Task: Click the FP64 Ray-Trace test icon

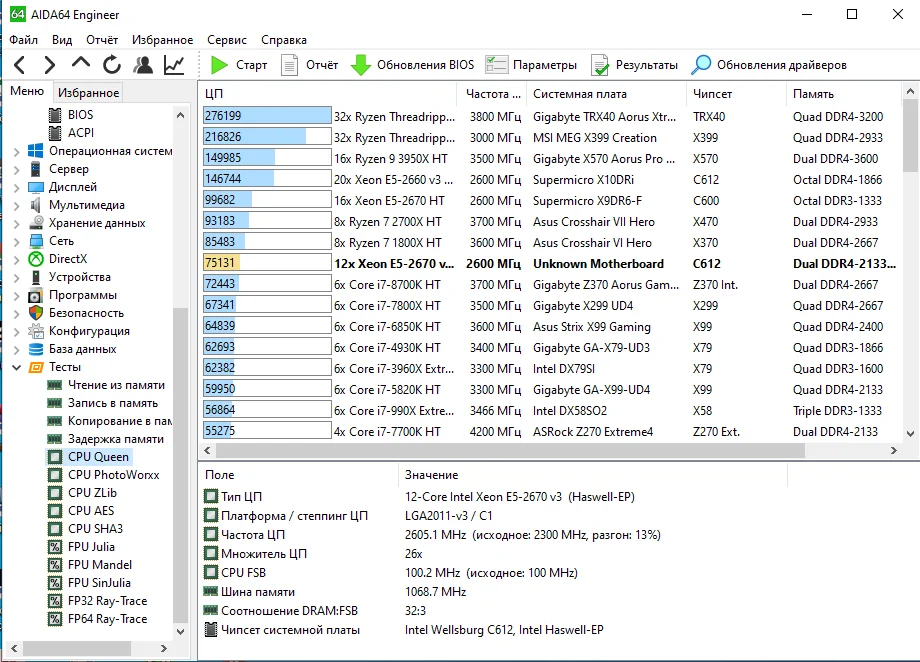Action: (x=55, y=619)
